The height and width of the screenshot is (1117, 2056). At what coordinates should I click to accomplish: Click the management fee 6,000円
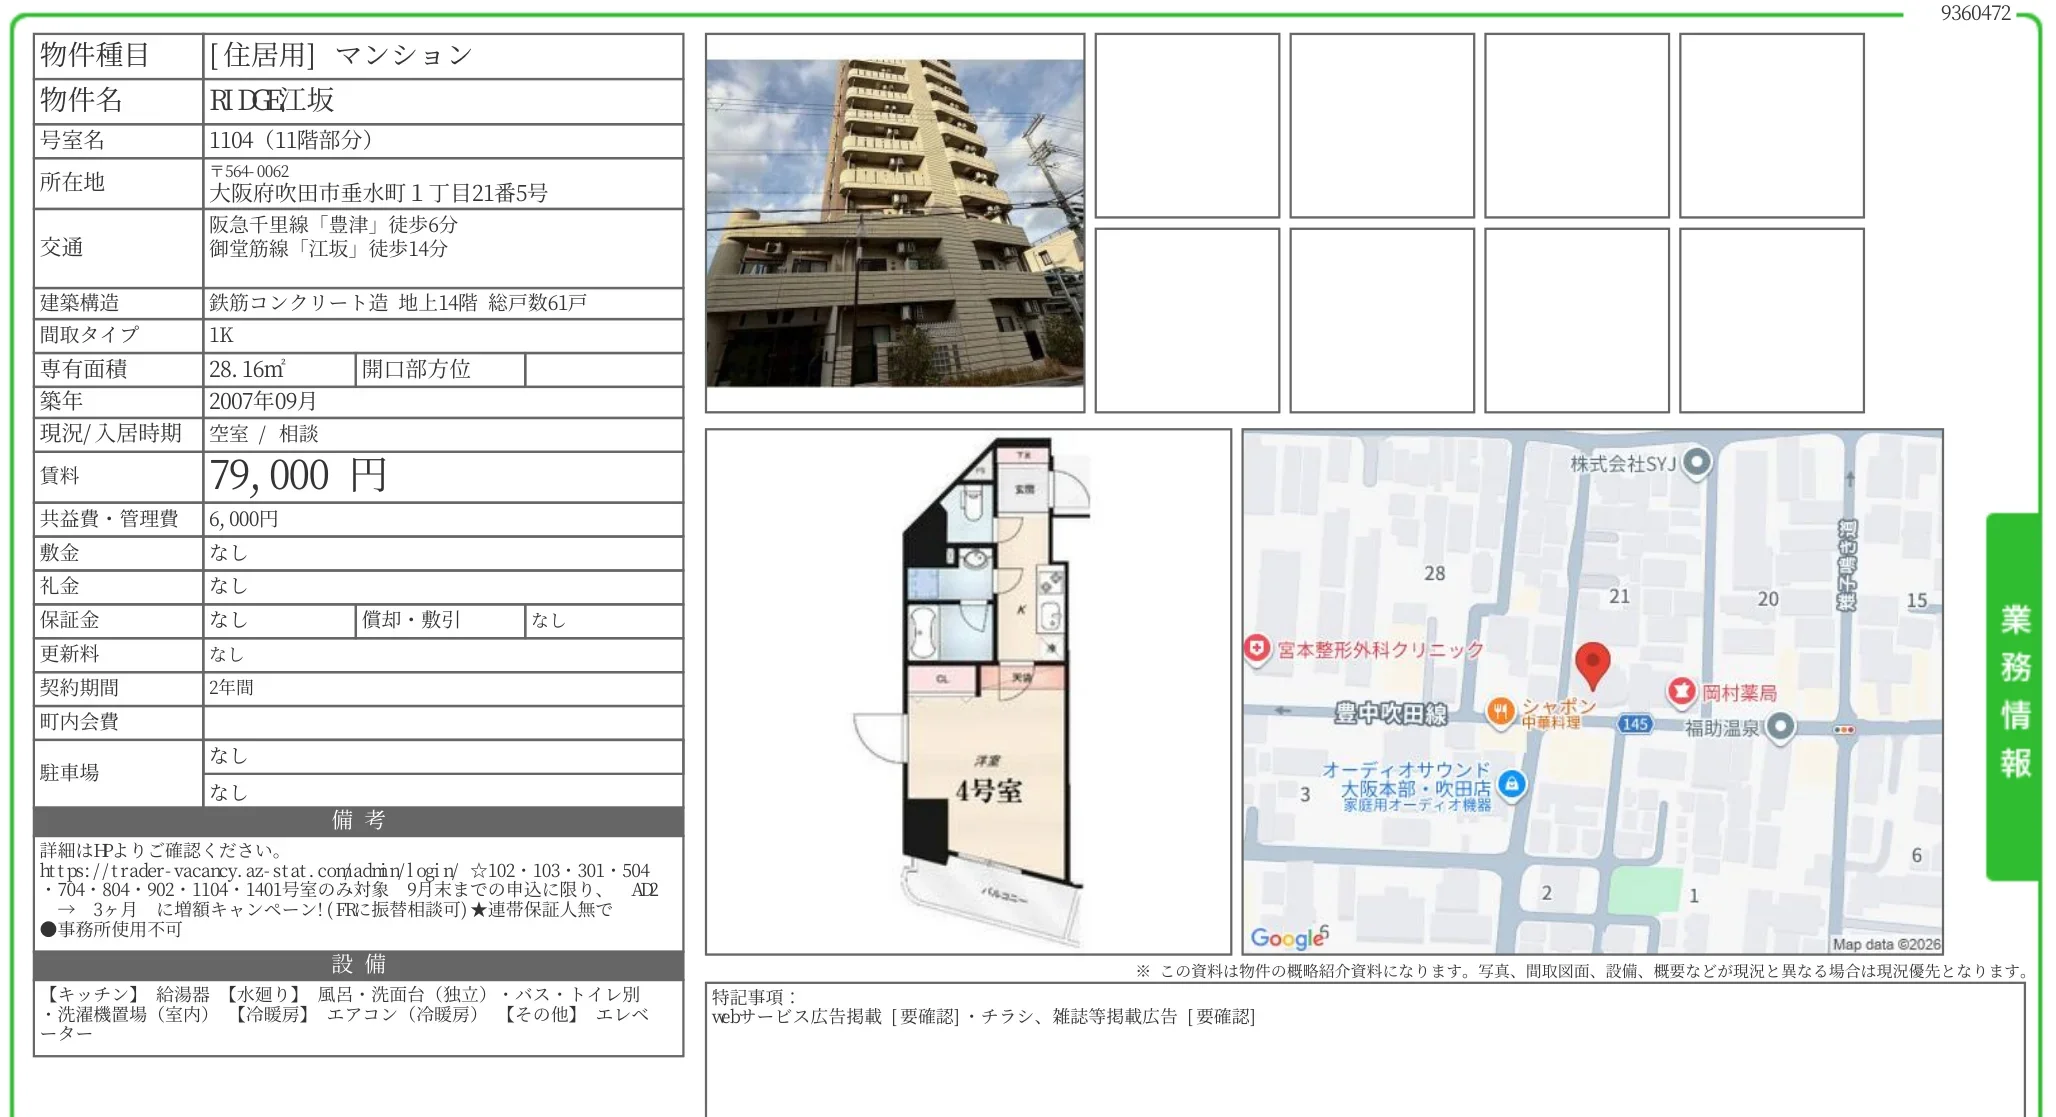(x=244, y=519)
